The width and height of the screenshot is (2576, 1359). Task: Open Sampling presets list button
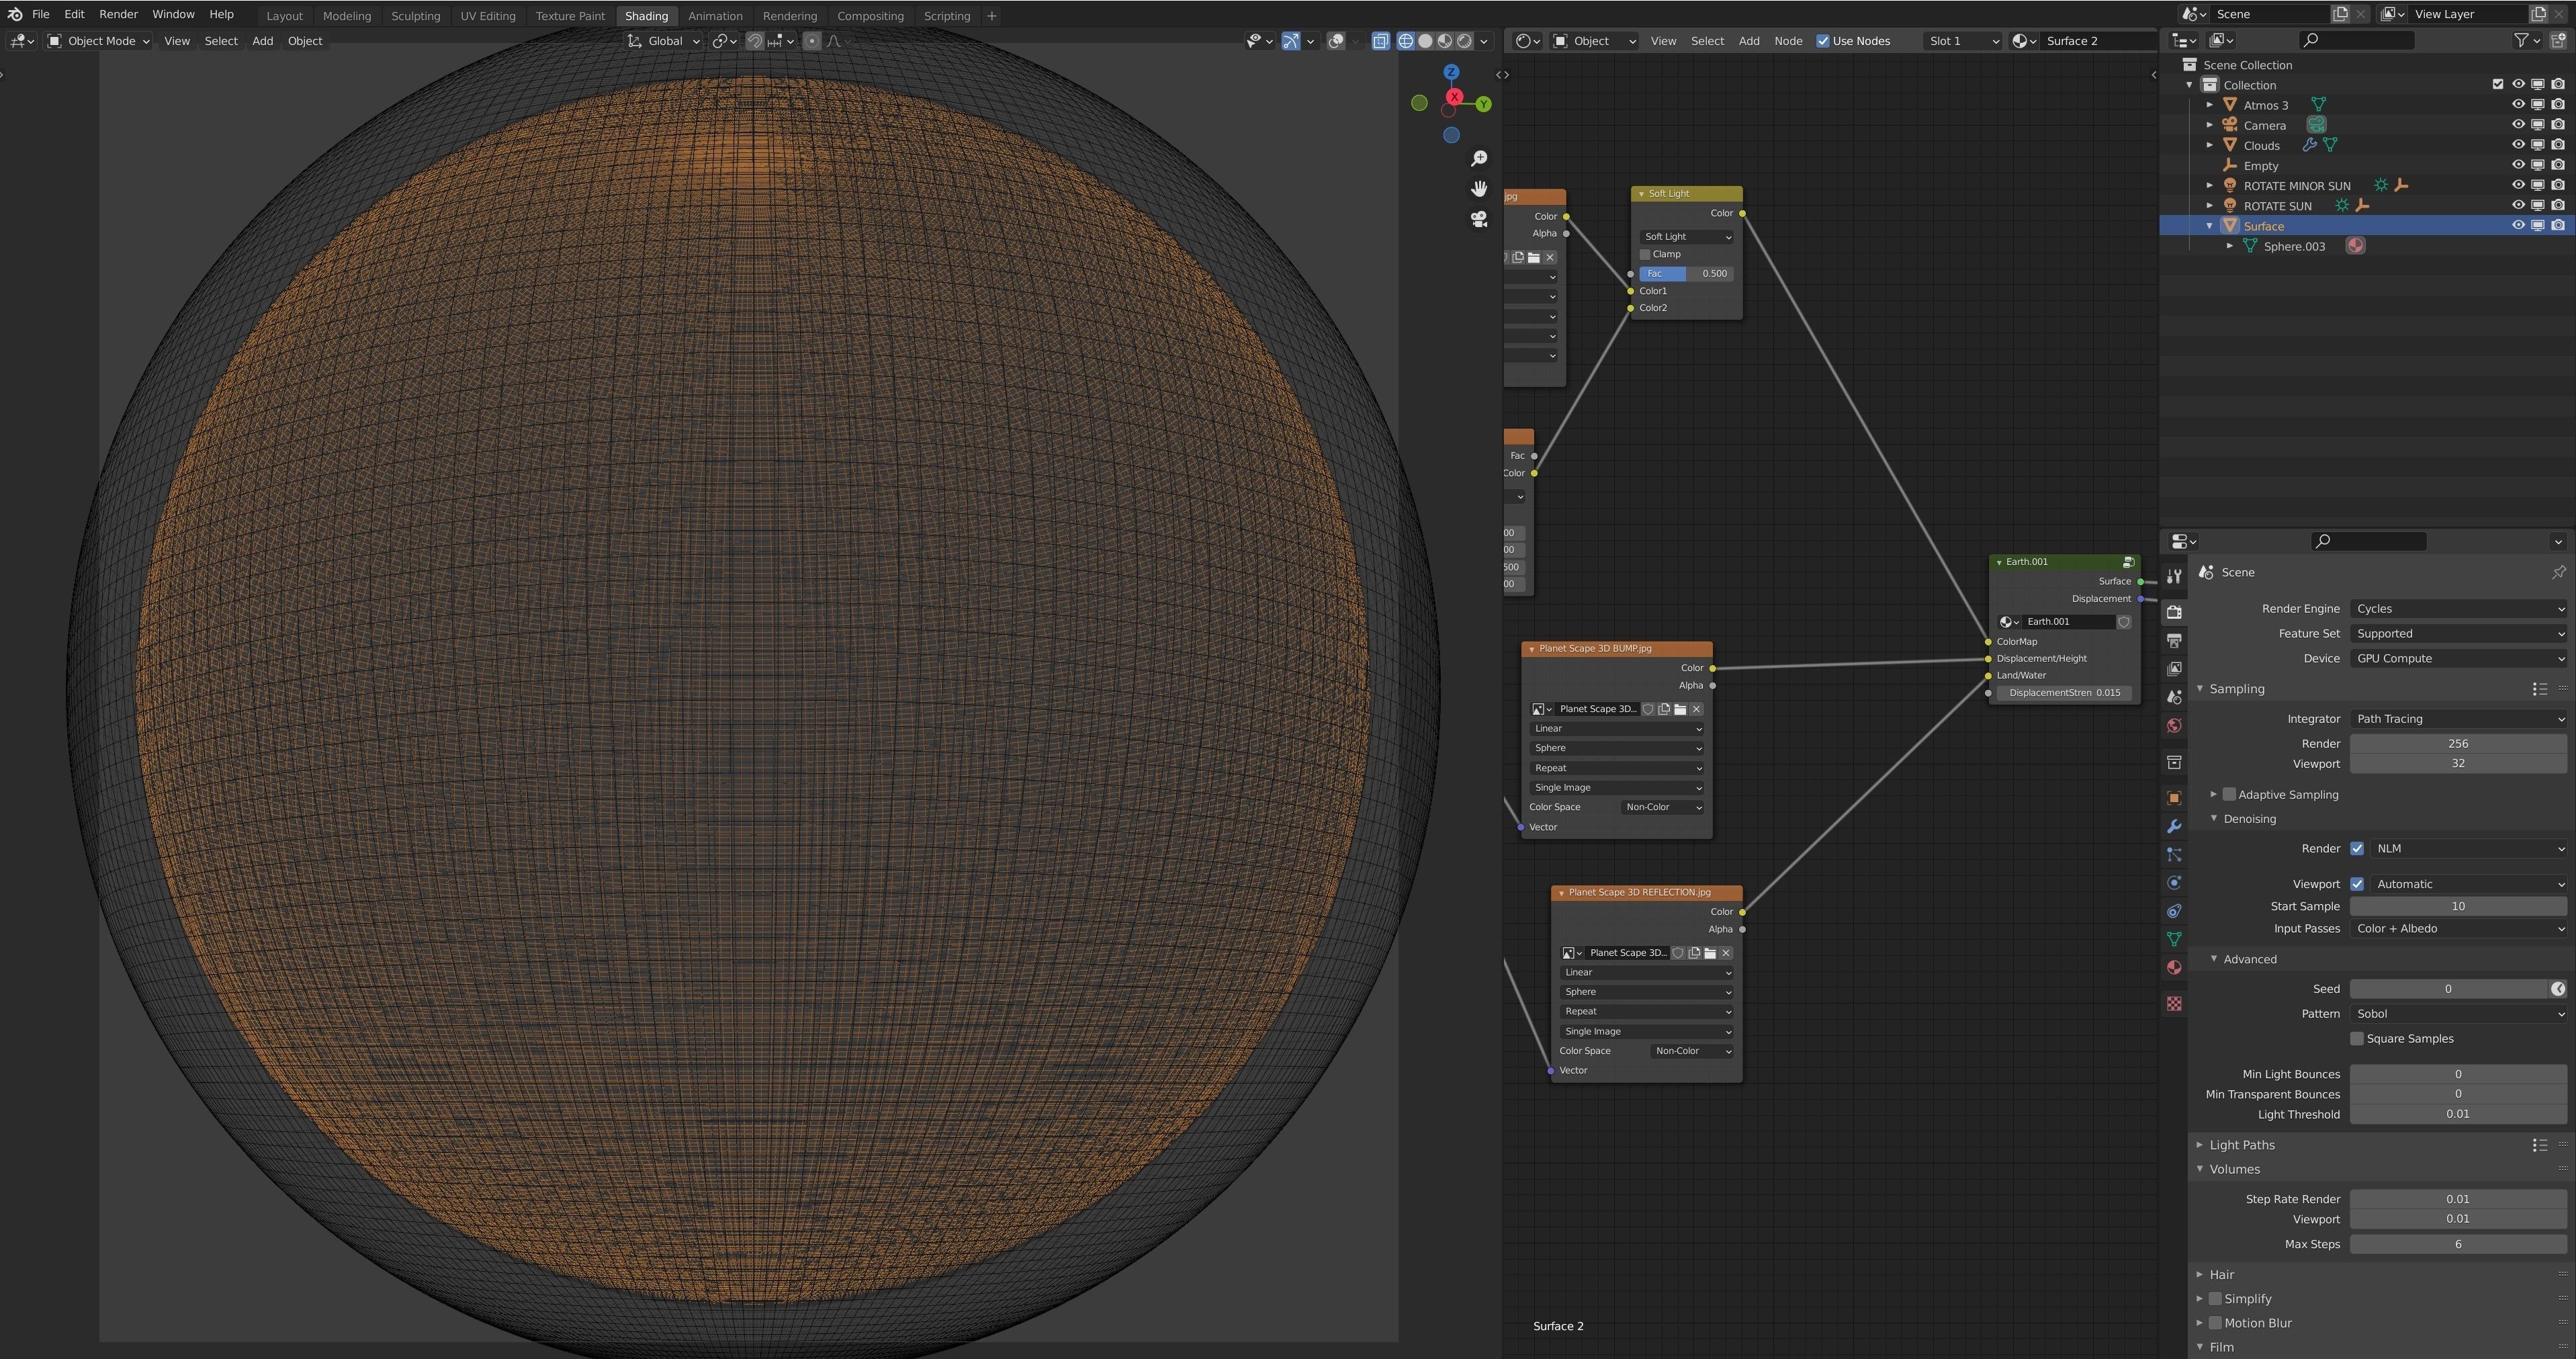[2539, 689]
